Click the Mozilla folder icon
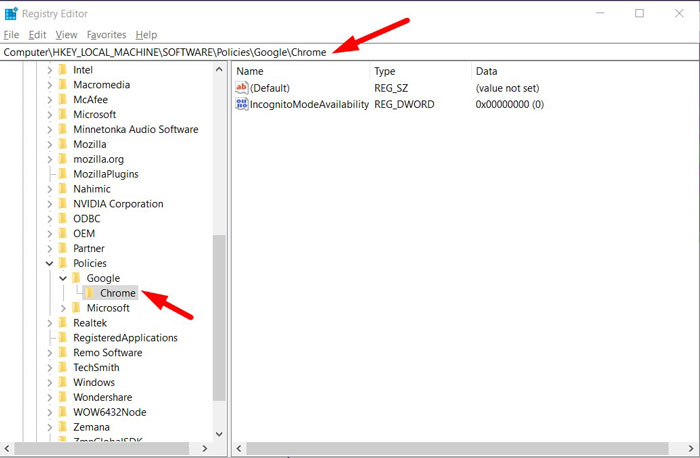This screenshot has width=700, height=458. coord(63,144)
